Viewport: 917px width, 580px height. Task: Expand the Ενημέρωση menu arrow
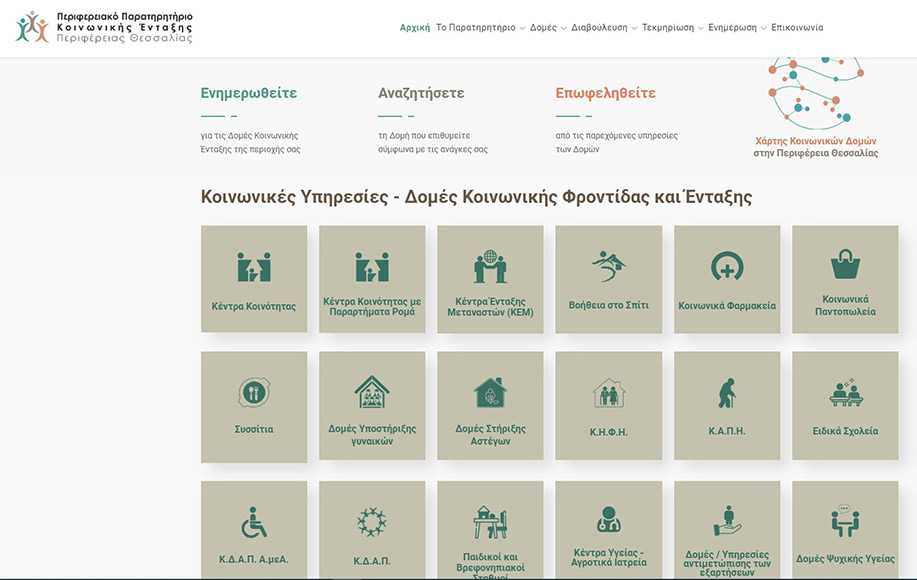click(x=764, y=28)
